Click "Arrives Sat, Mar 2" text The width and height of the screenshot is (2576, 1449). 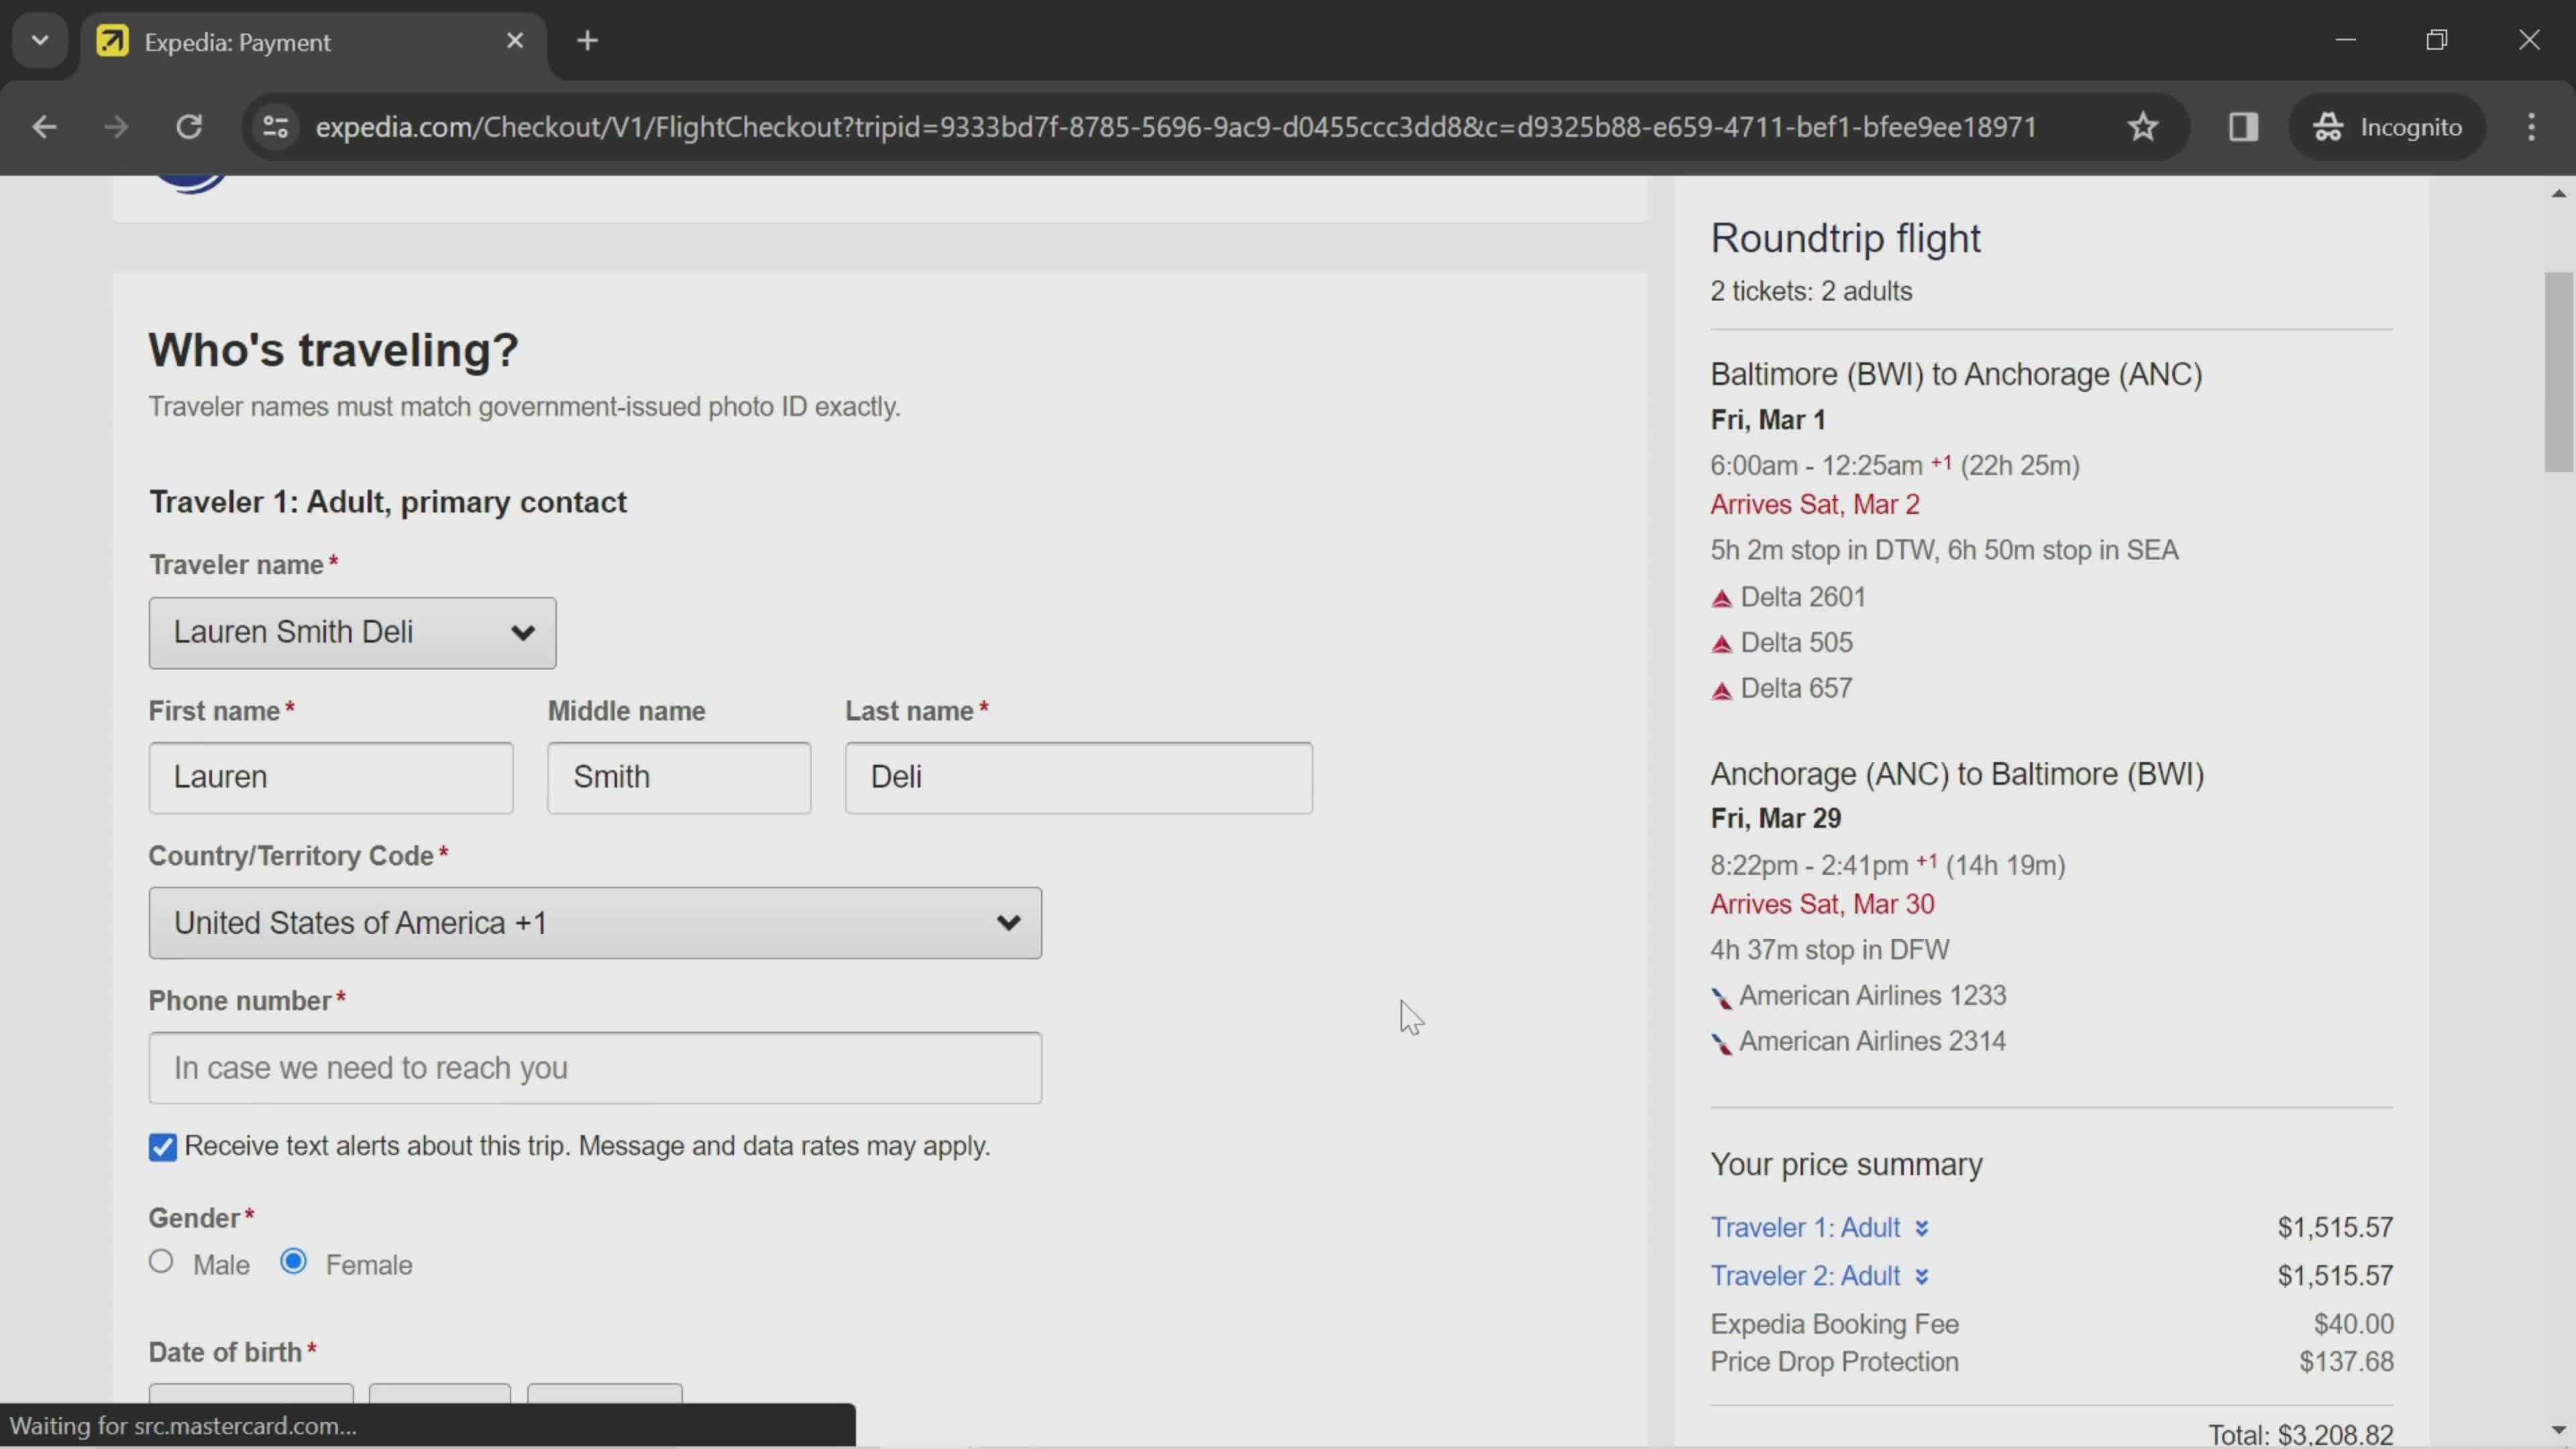click(x=1814, y=505)
